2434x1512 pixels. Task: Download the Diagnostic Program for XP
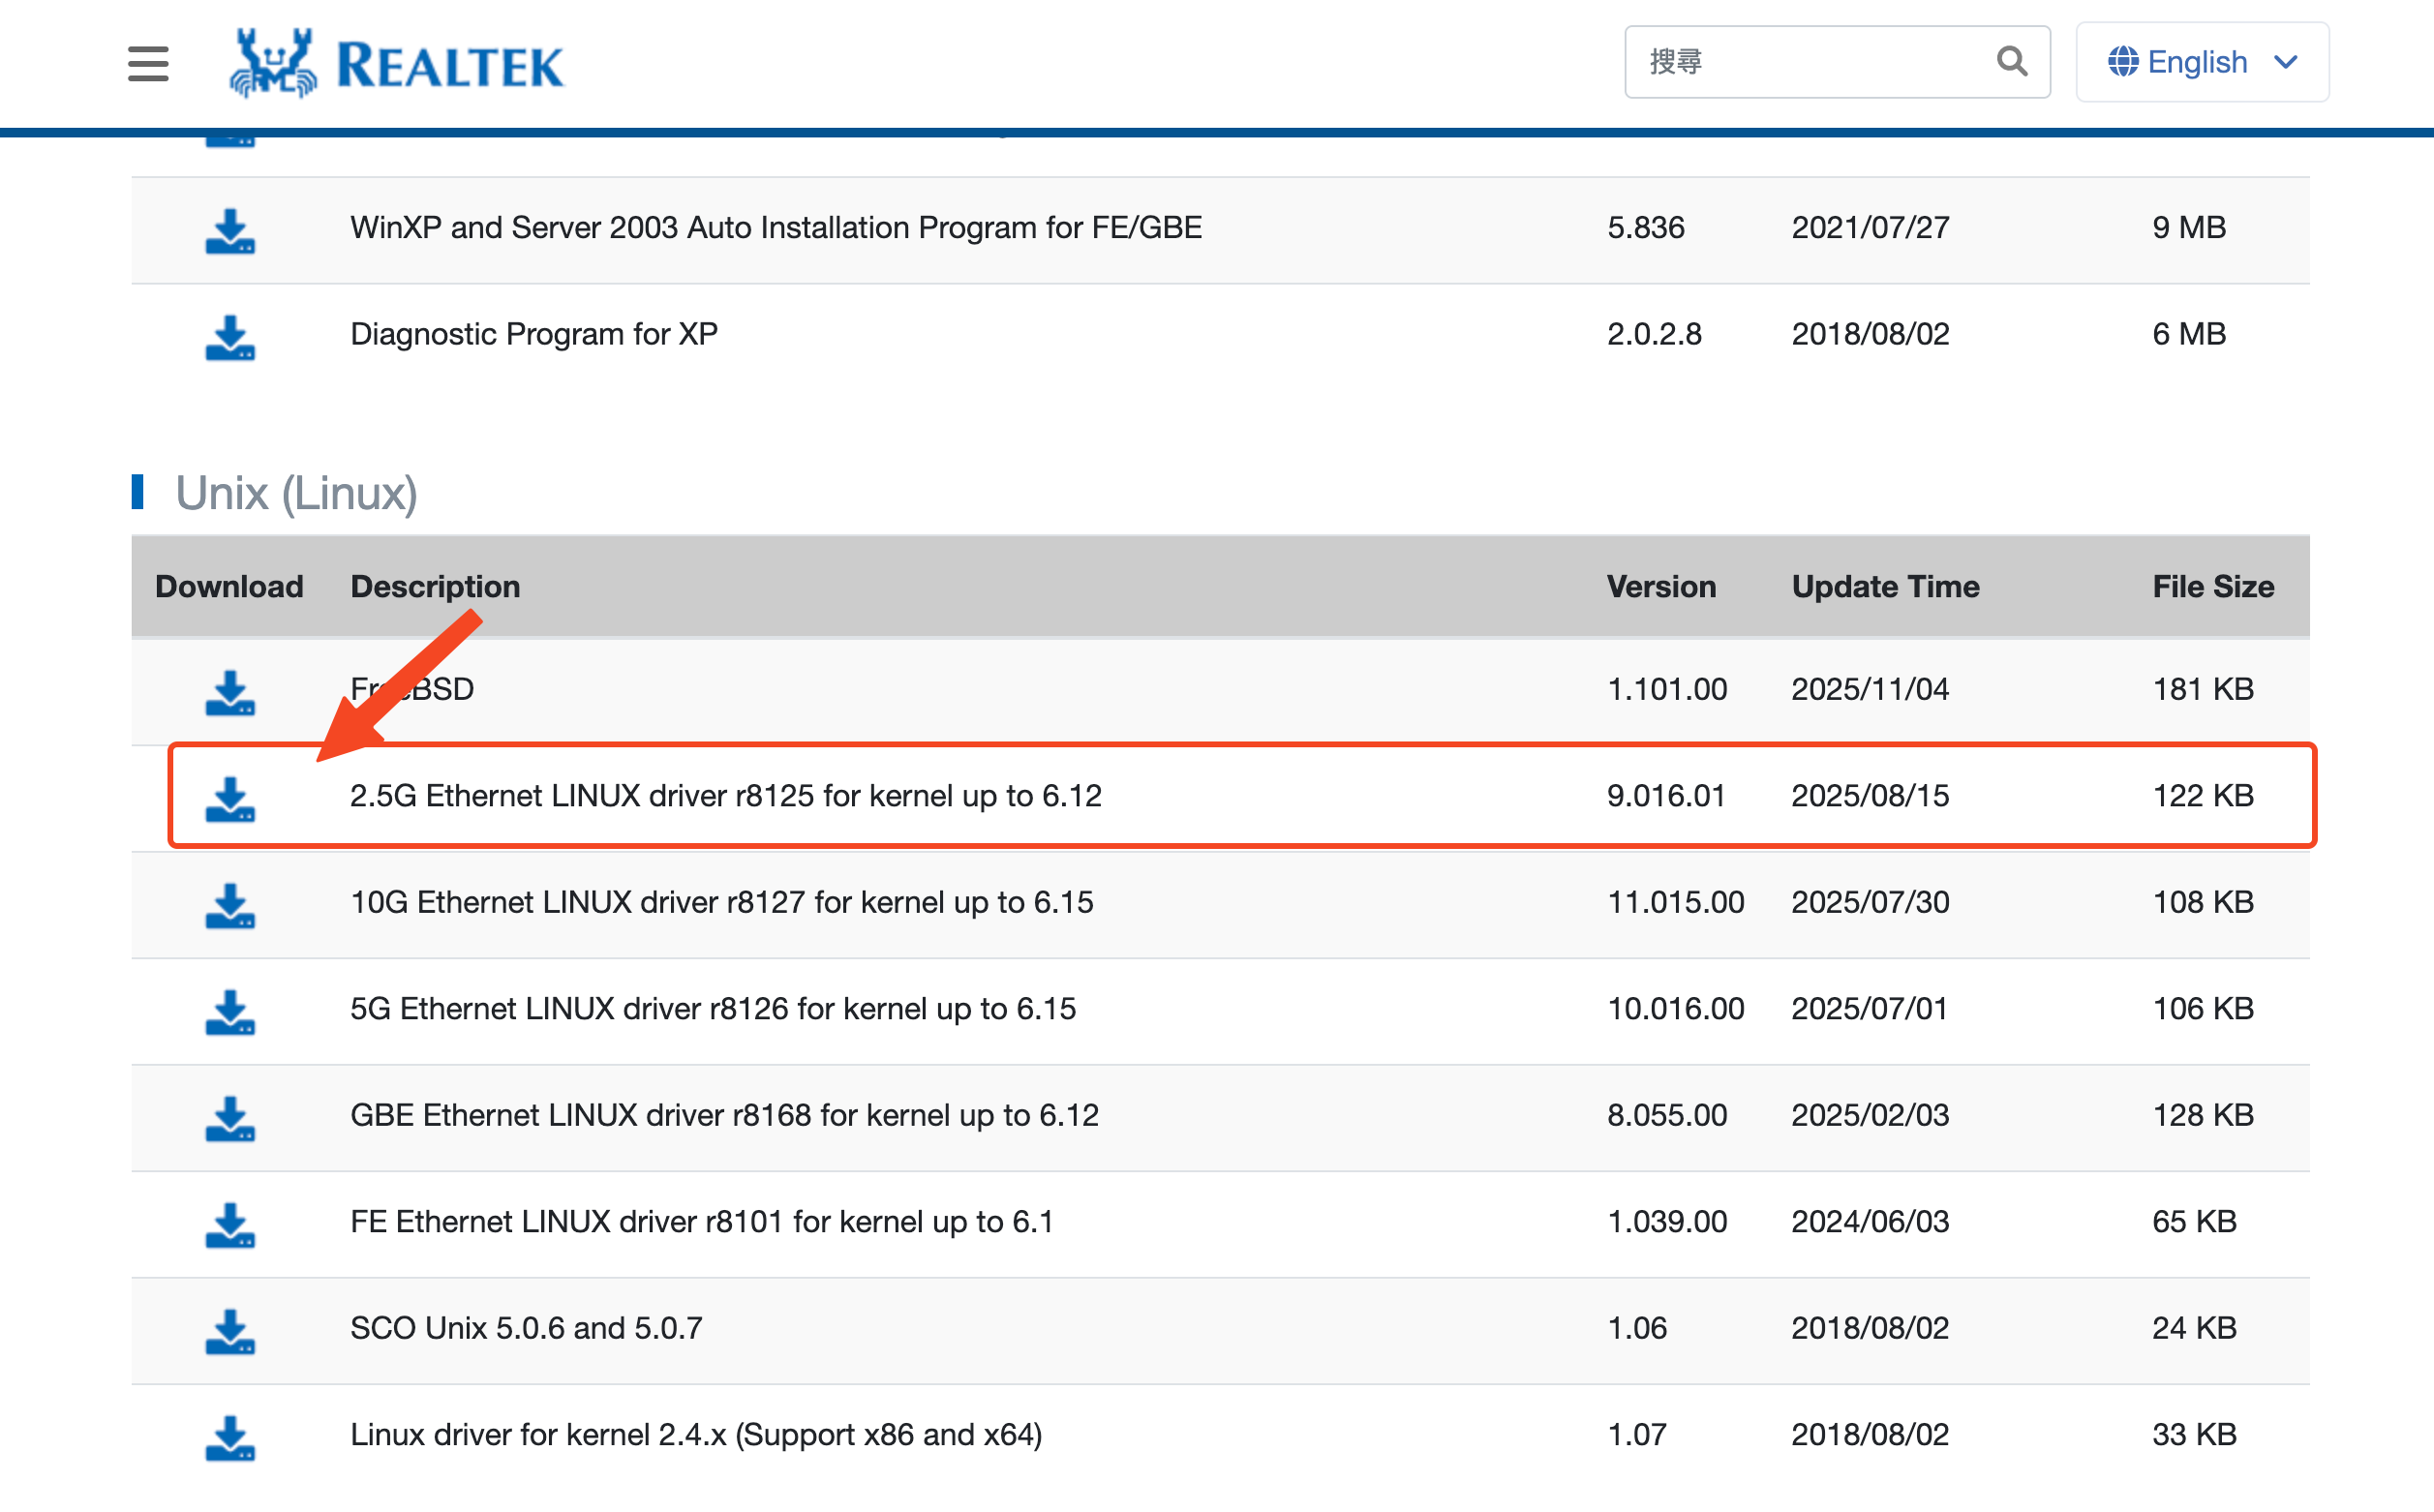[x=230, y=337]
